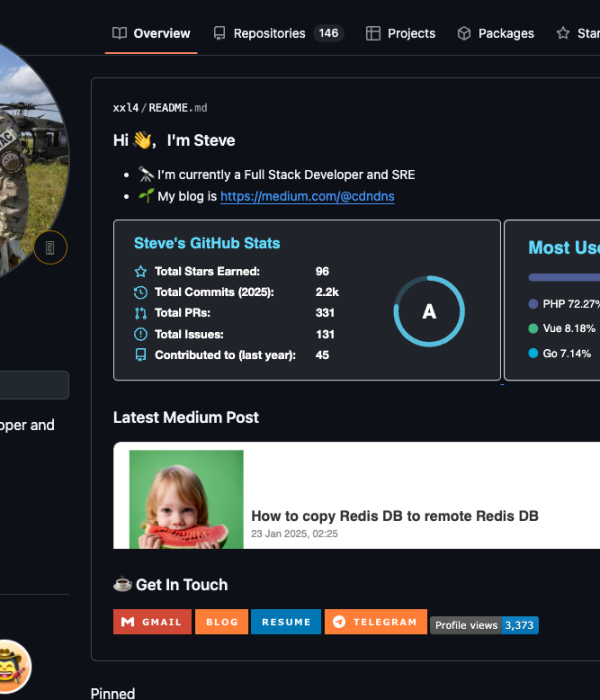Click the Contributed to repository icon
The image size is (600, 700).
coord(140,355)
